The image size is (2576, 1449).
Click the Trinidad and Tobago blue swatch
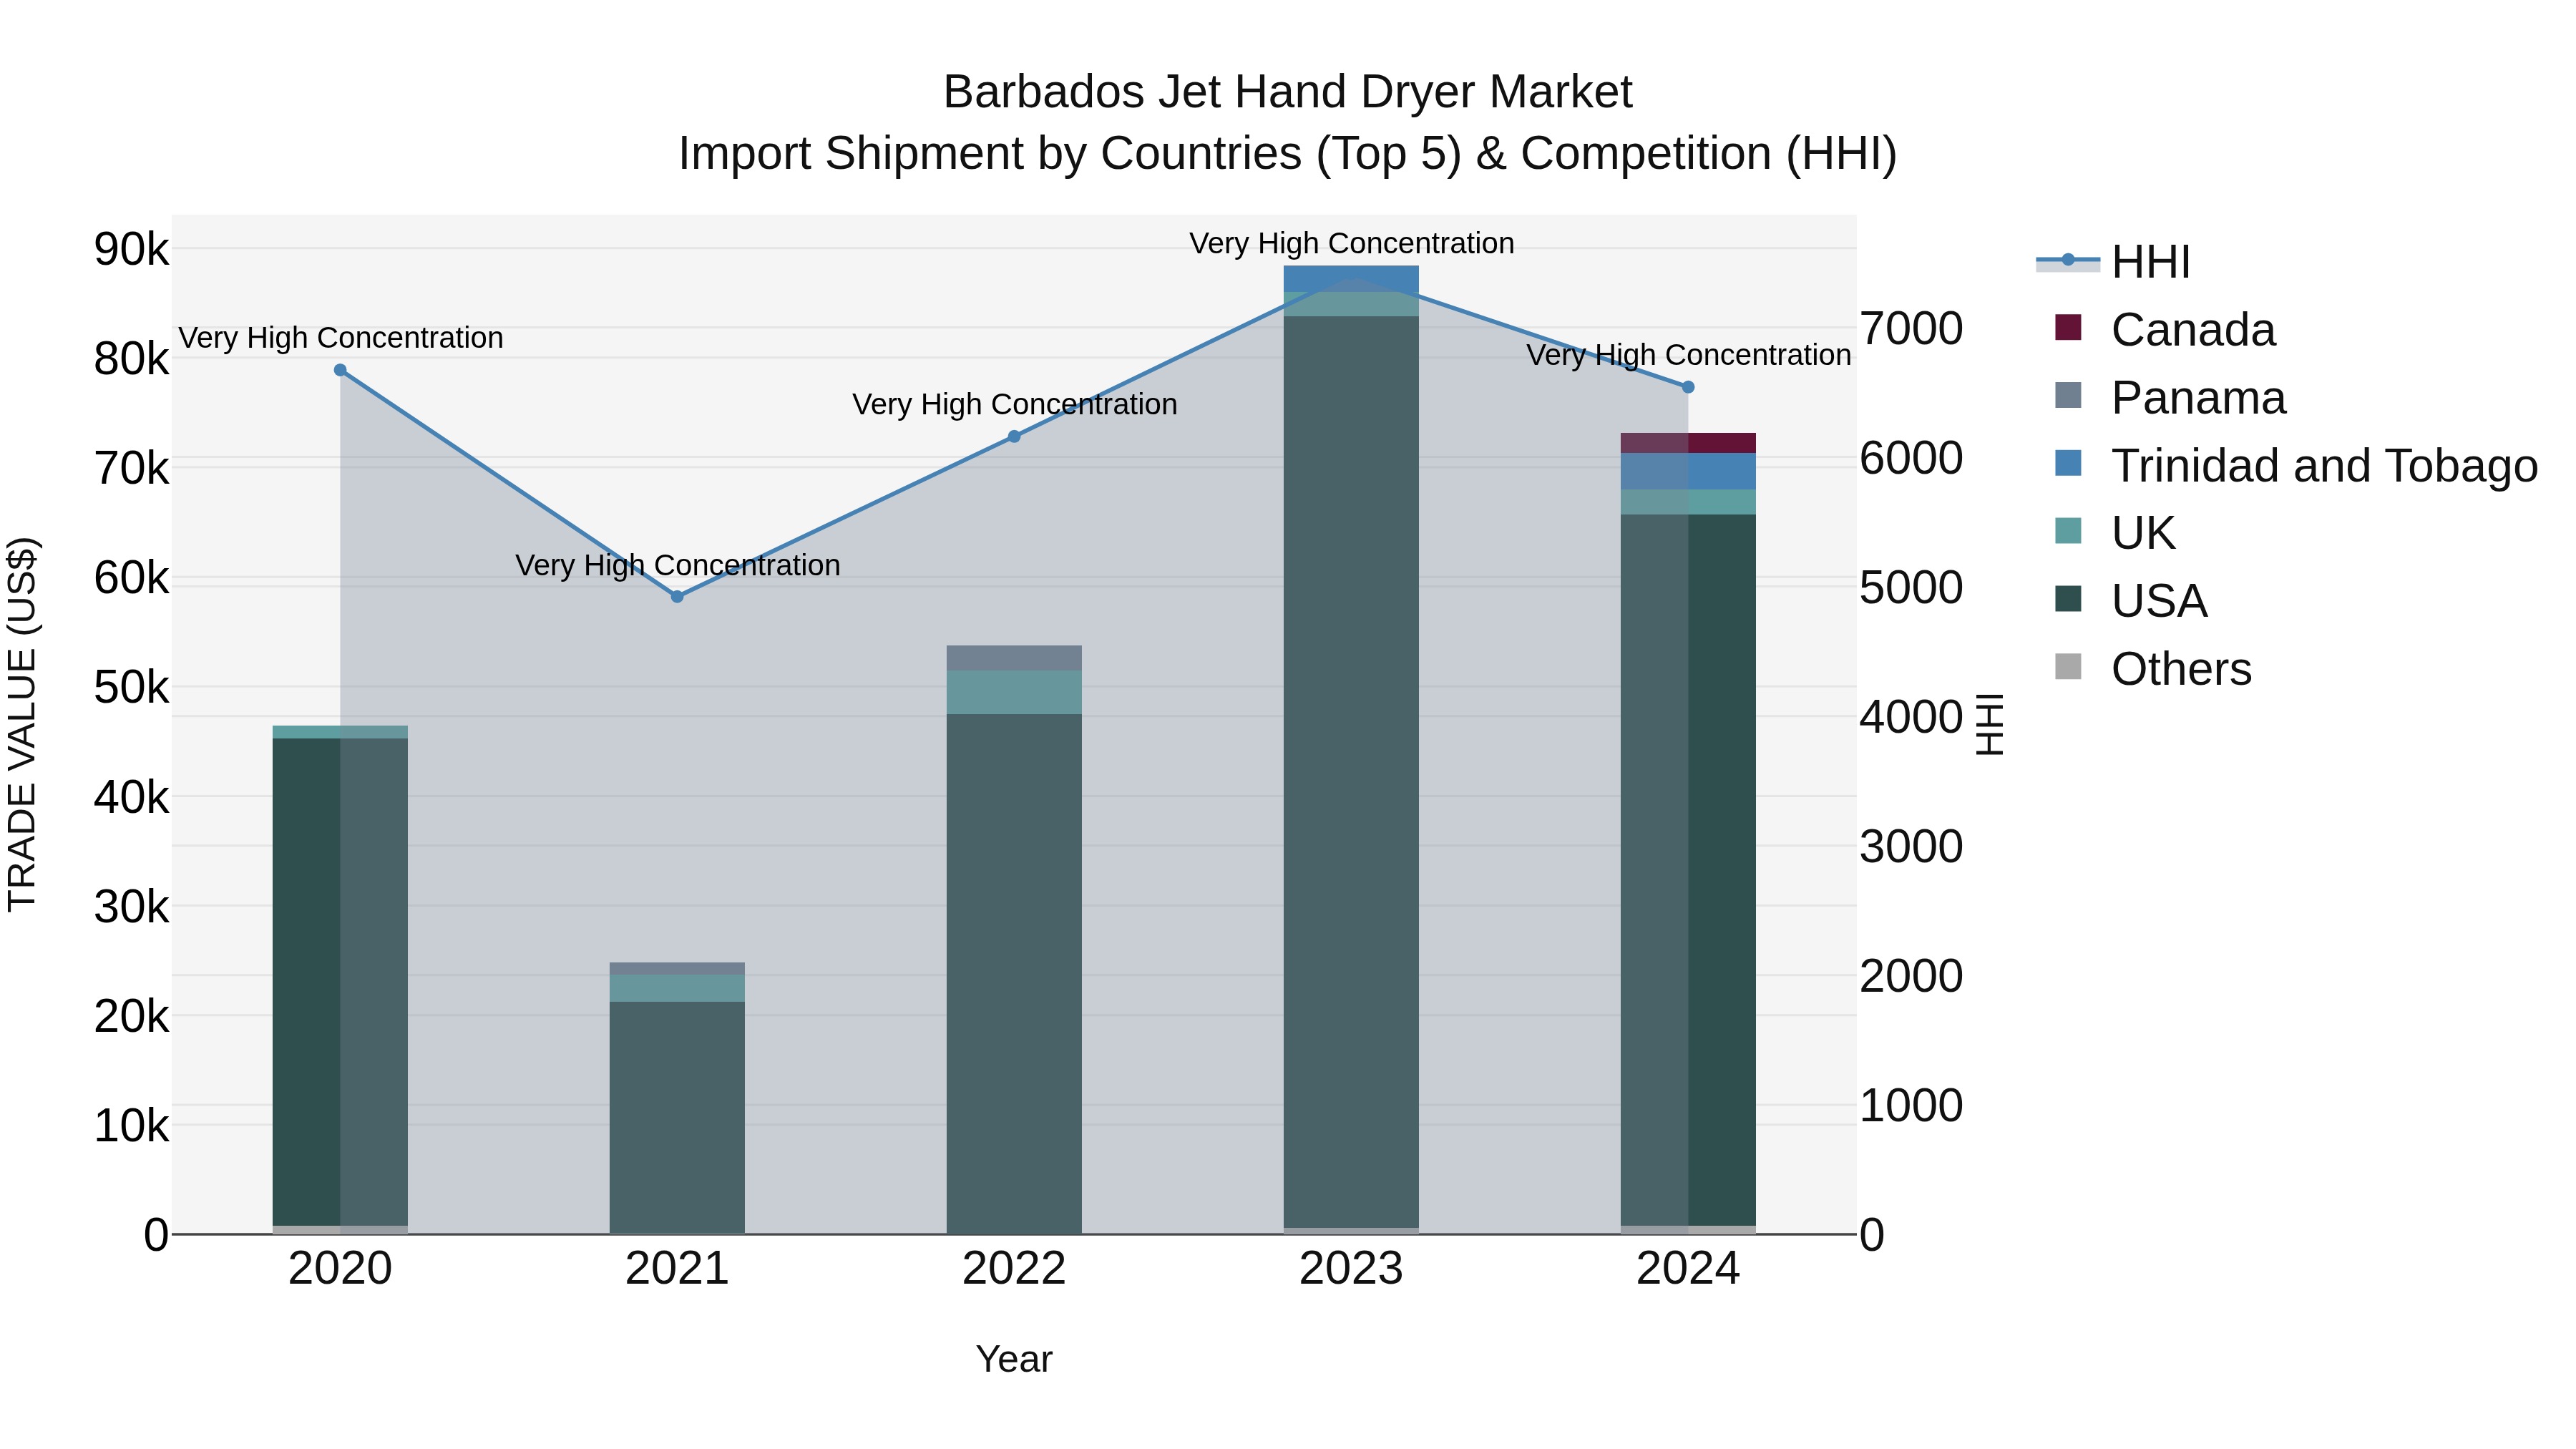point(2068,463)
